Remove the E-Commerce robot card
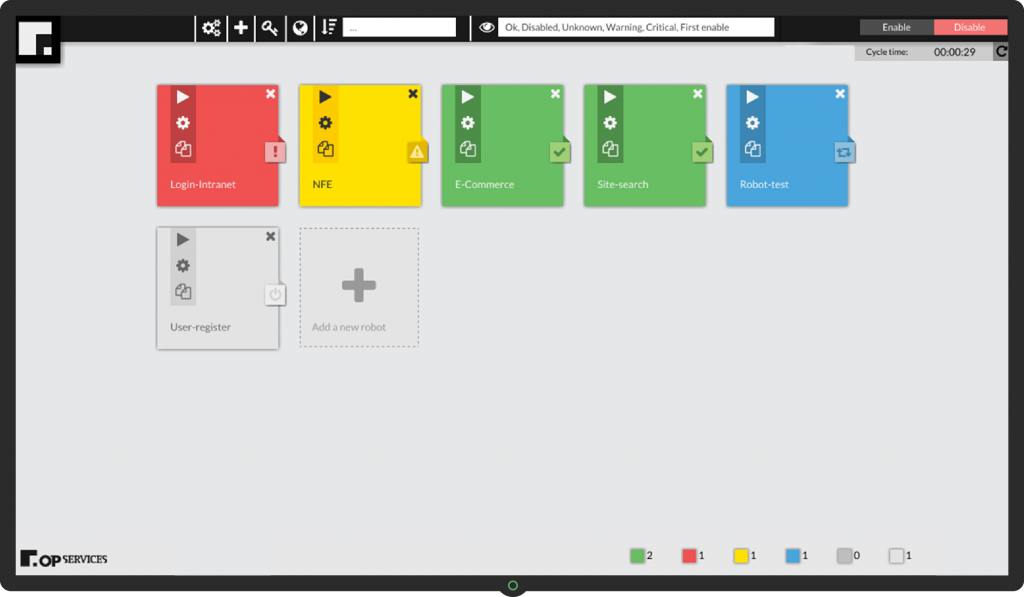The height and width of the screenshot is (597, 1024). (555, 94)
